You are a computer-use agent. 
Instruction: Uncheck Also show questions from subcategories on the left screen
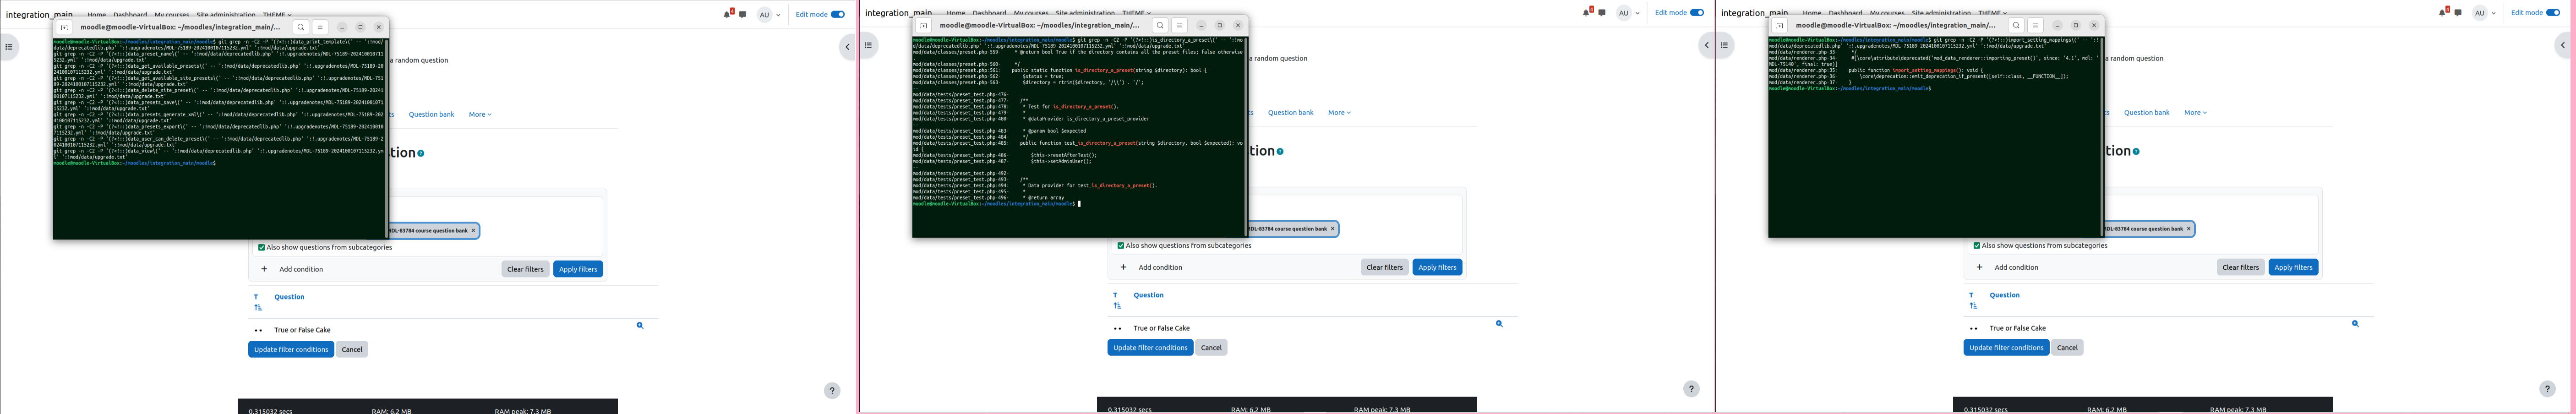(x=262, y=247)
